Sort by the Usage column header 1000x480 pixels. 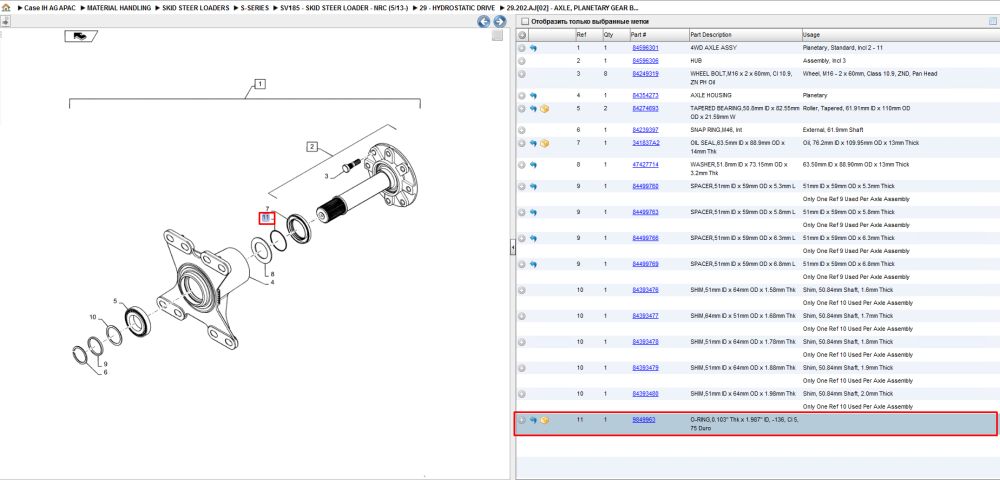pos(899,35)
